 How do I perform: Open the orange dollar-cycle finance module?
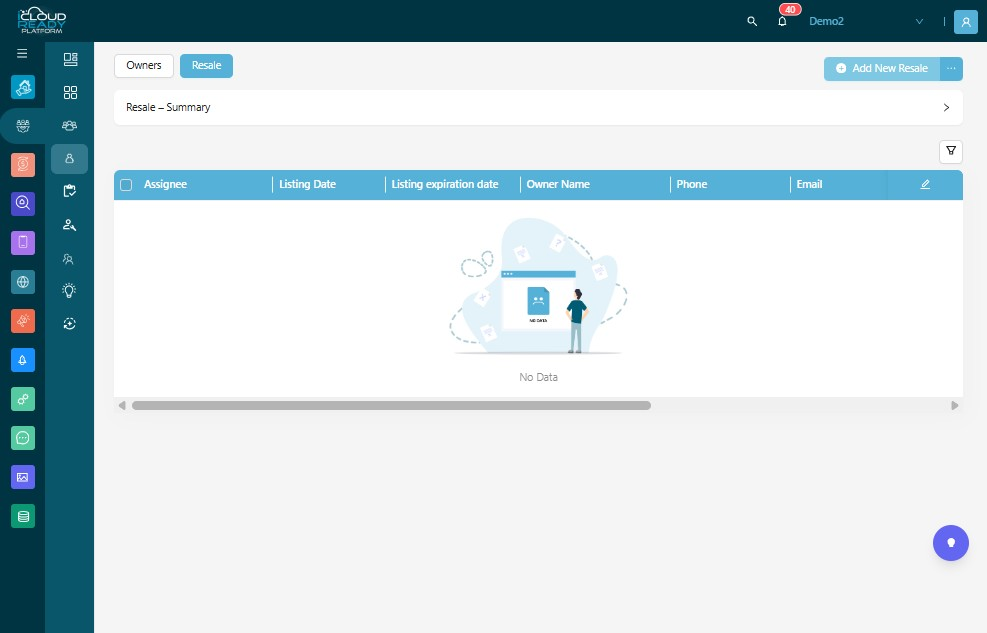click(x=23, y=165)
